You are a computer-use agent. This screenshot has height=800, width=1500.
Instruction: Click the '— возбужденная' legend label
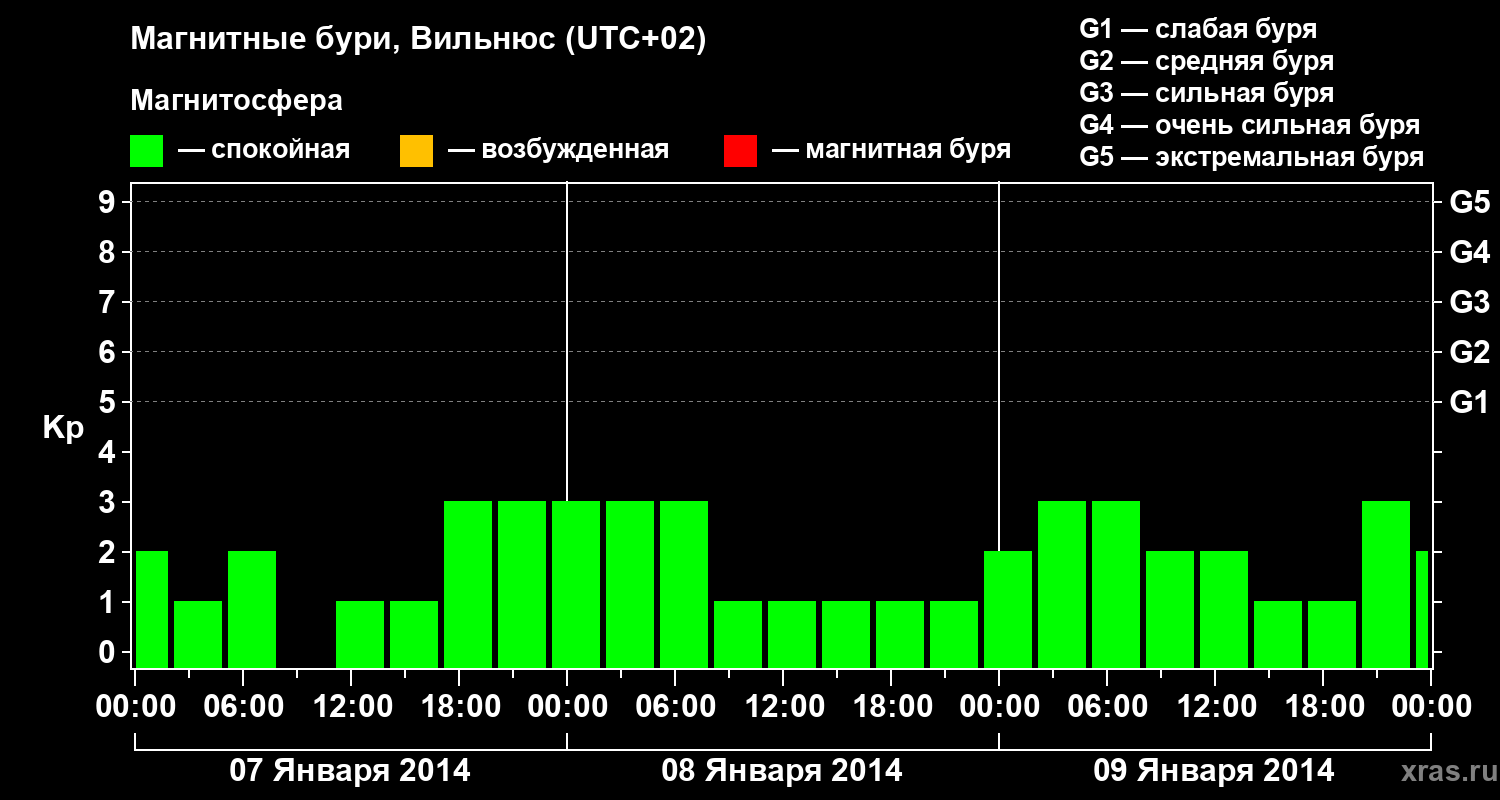click(x=558, y=151)
